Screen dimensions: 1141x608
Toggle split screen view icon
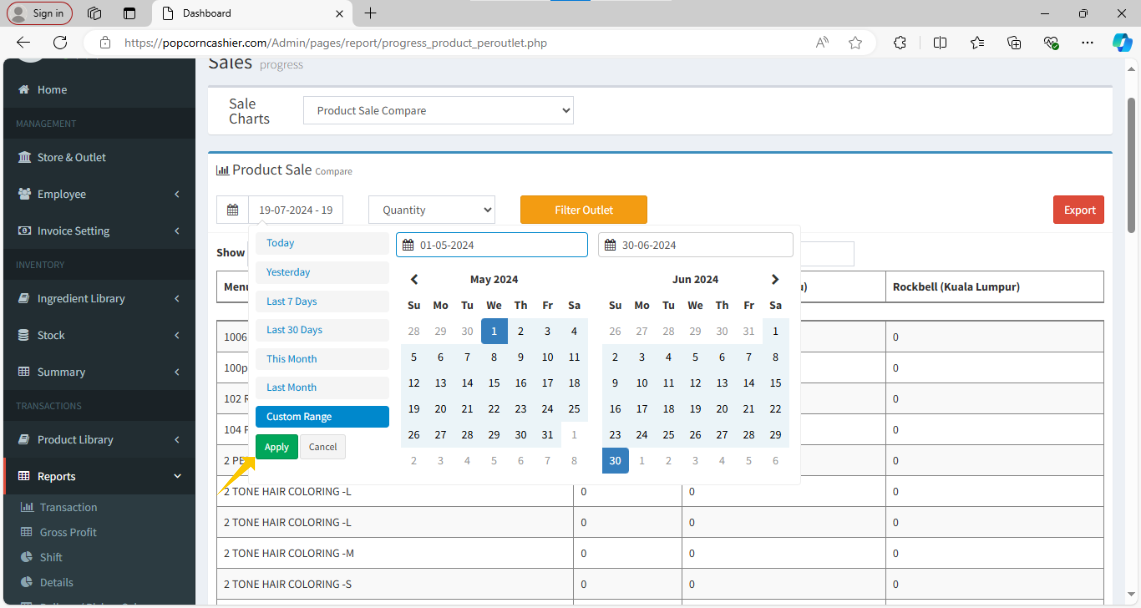940,43
